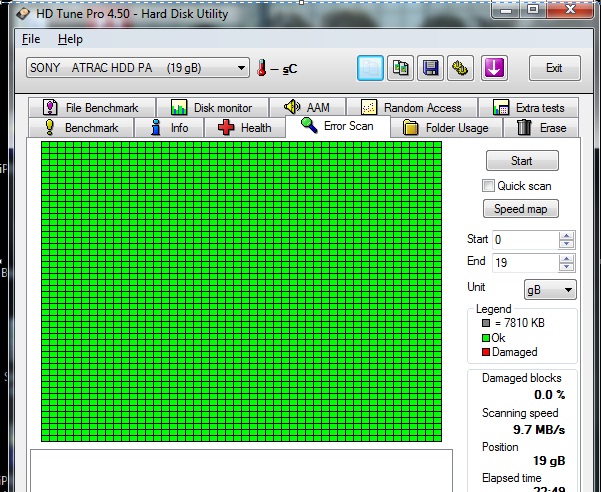Open the File menu

coord(31,39)
